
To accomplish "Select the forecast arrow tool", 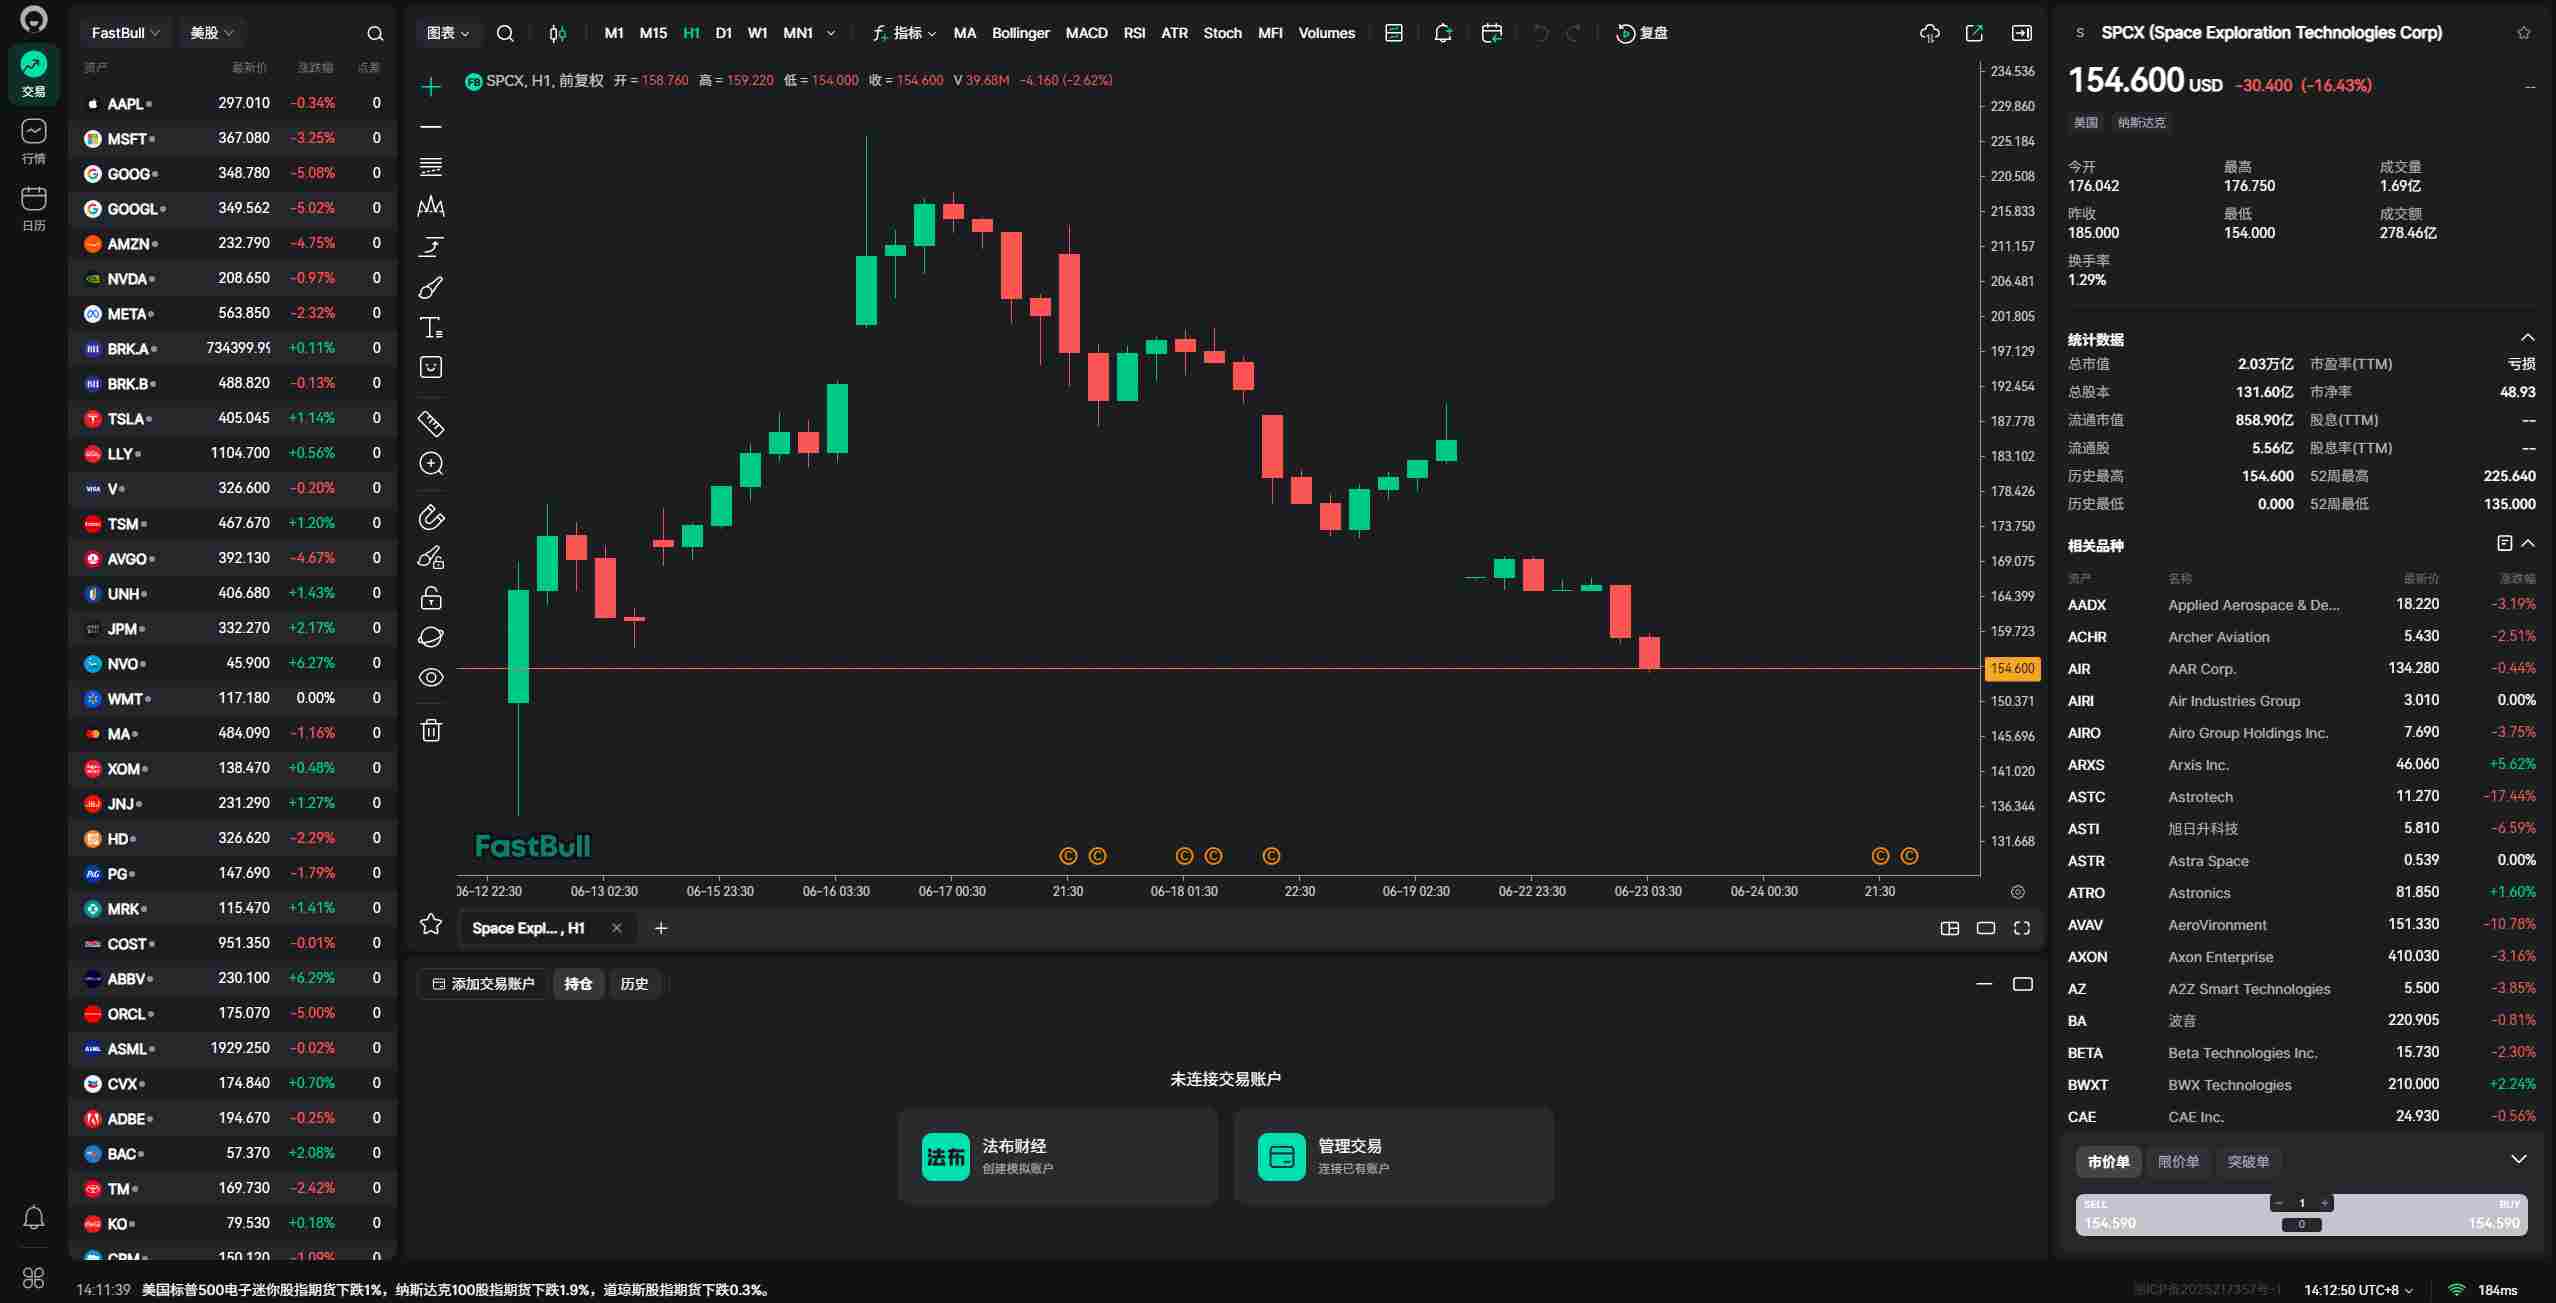I will [431, 247].
